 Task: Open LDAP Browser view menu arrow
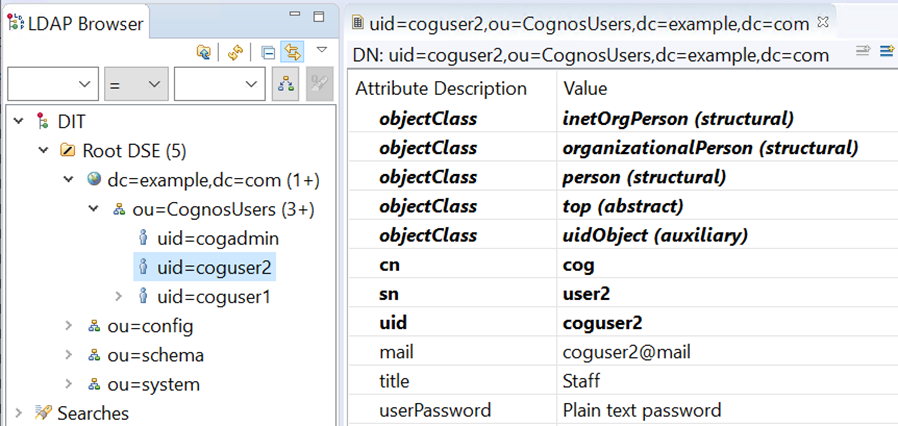(x=322, y=50)
